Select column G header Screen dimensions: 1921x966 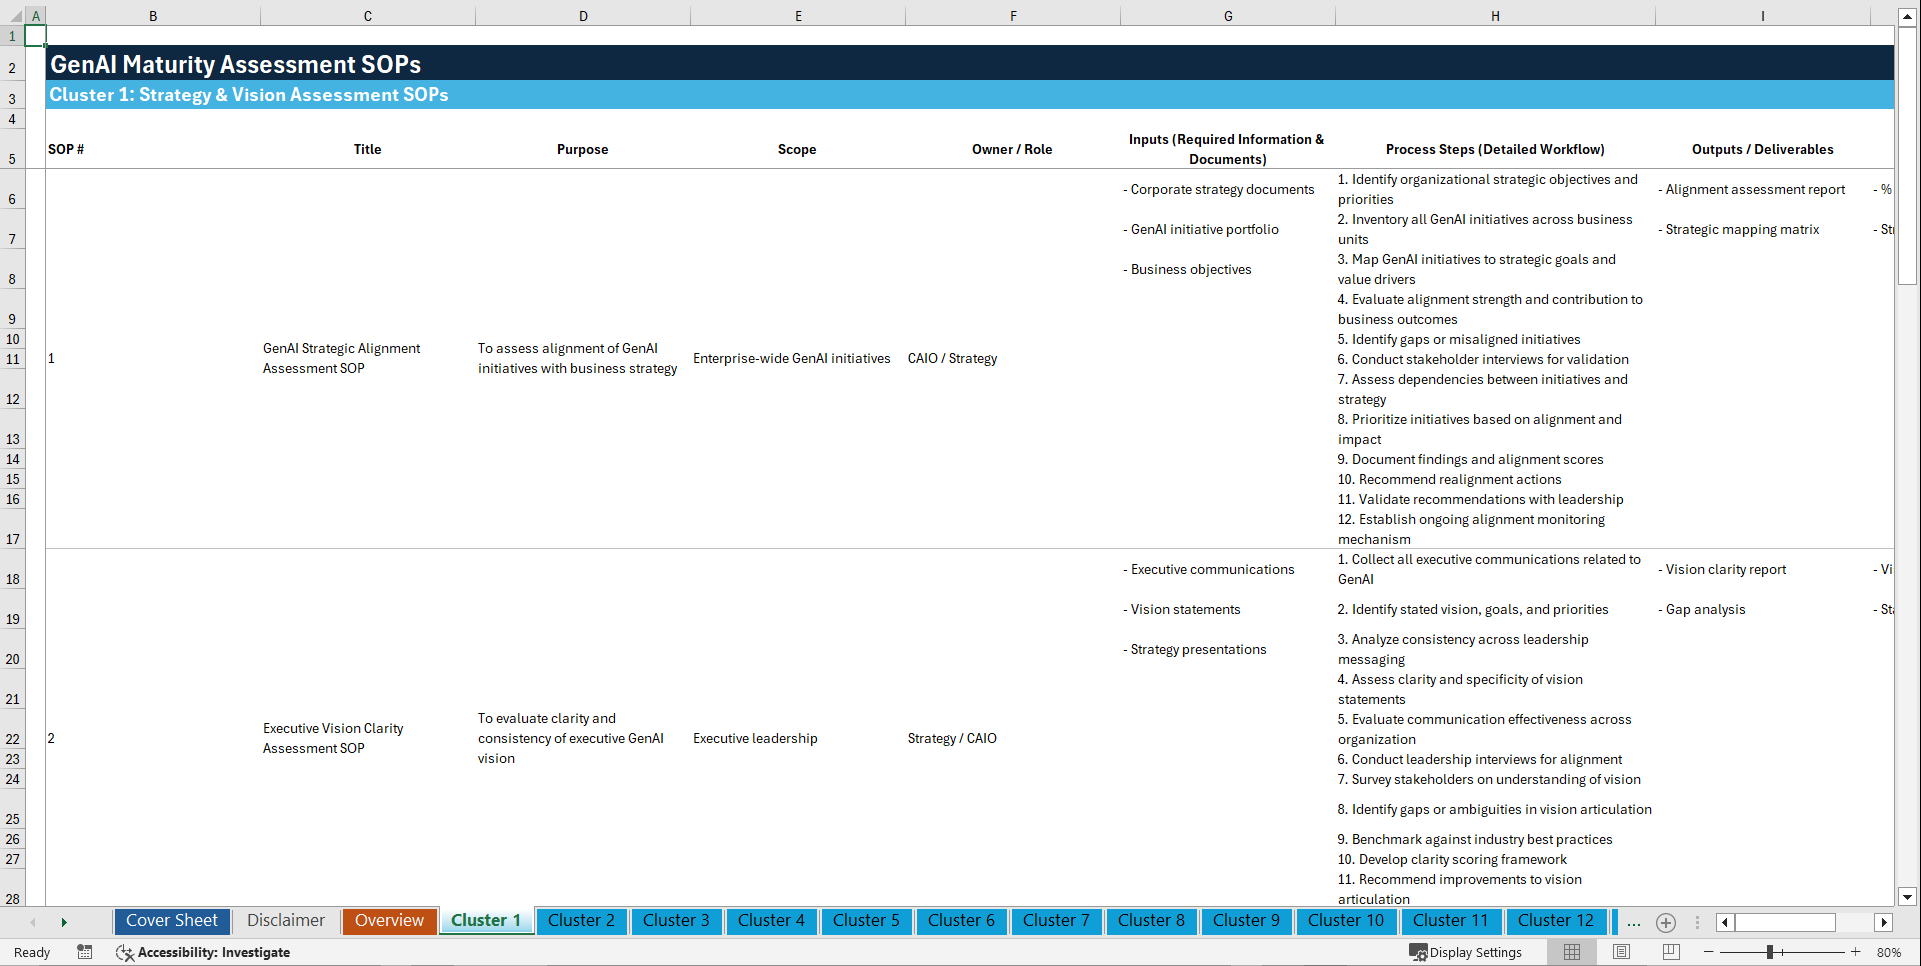coord(1227,16)
